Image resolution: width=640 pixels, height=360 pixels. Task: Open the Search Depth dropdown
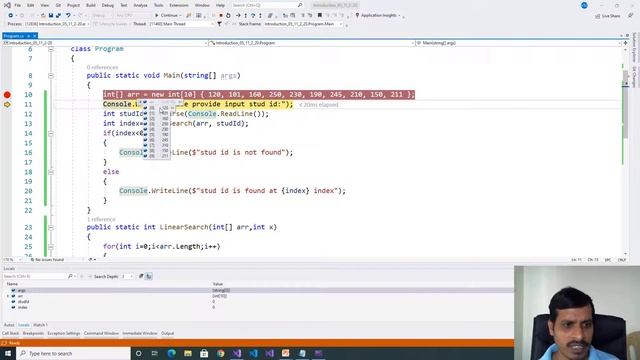pos(127,276)
